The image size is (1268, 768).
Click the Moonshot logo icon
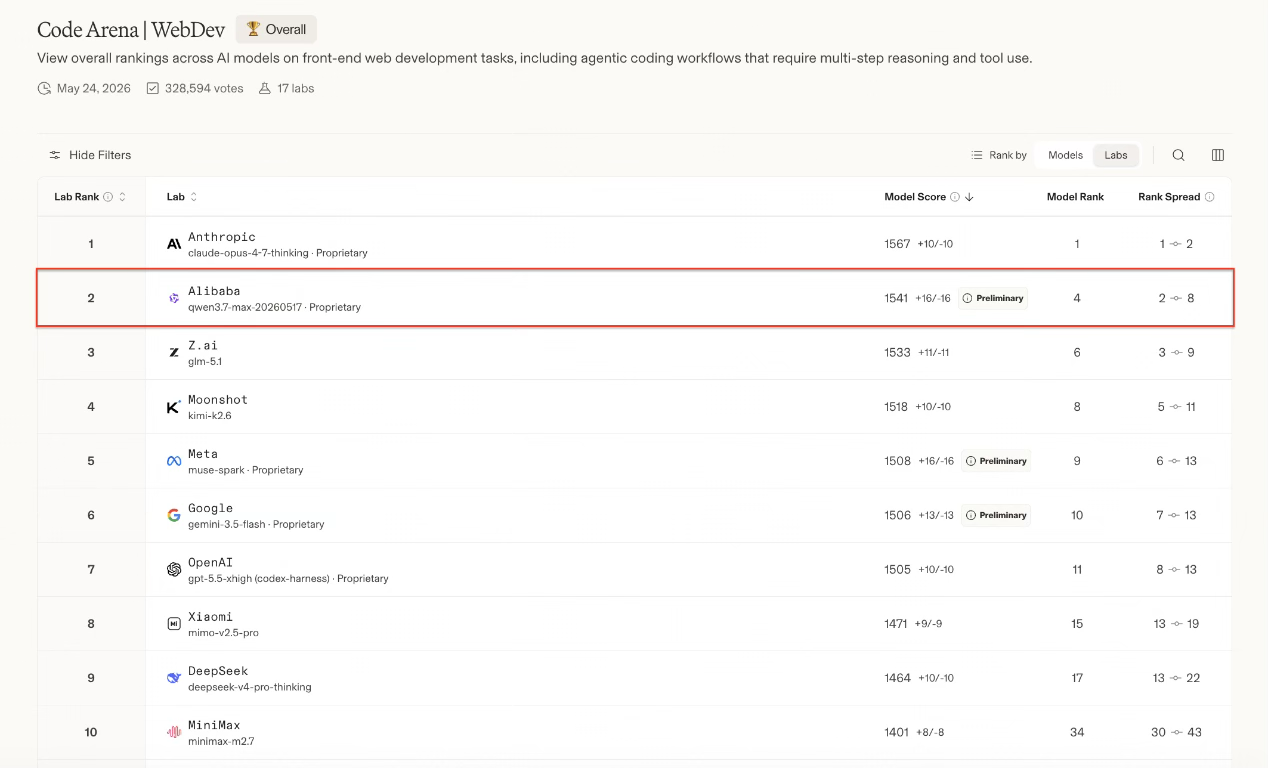[x=174, y=407]
